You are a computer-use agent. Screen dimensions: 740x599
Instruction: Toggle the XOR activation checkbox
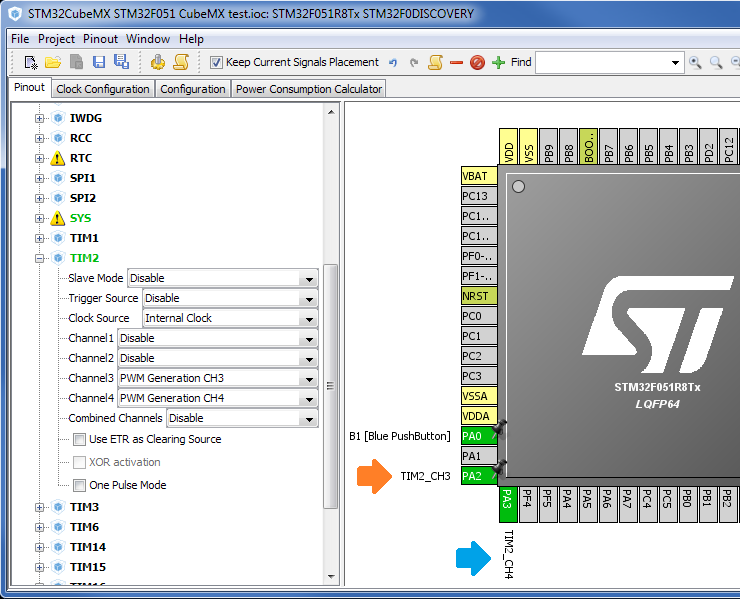pos(79,462)
